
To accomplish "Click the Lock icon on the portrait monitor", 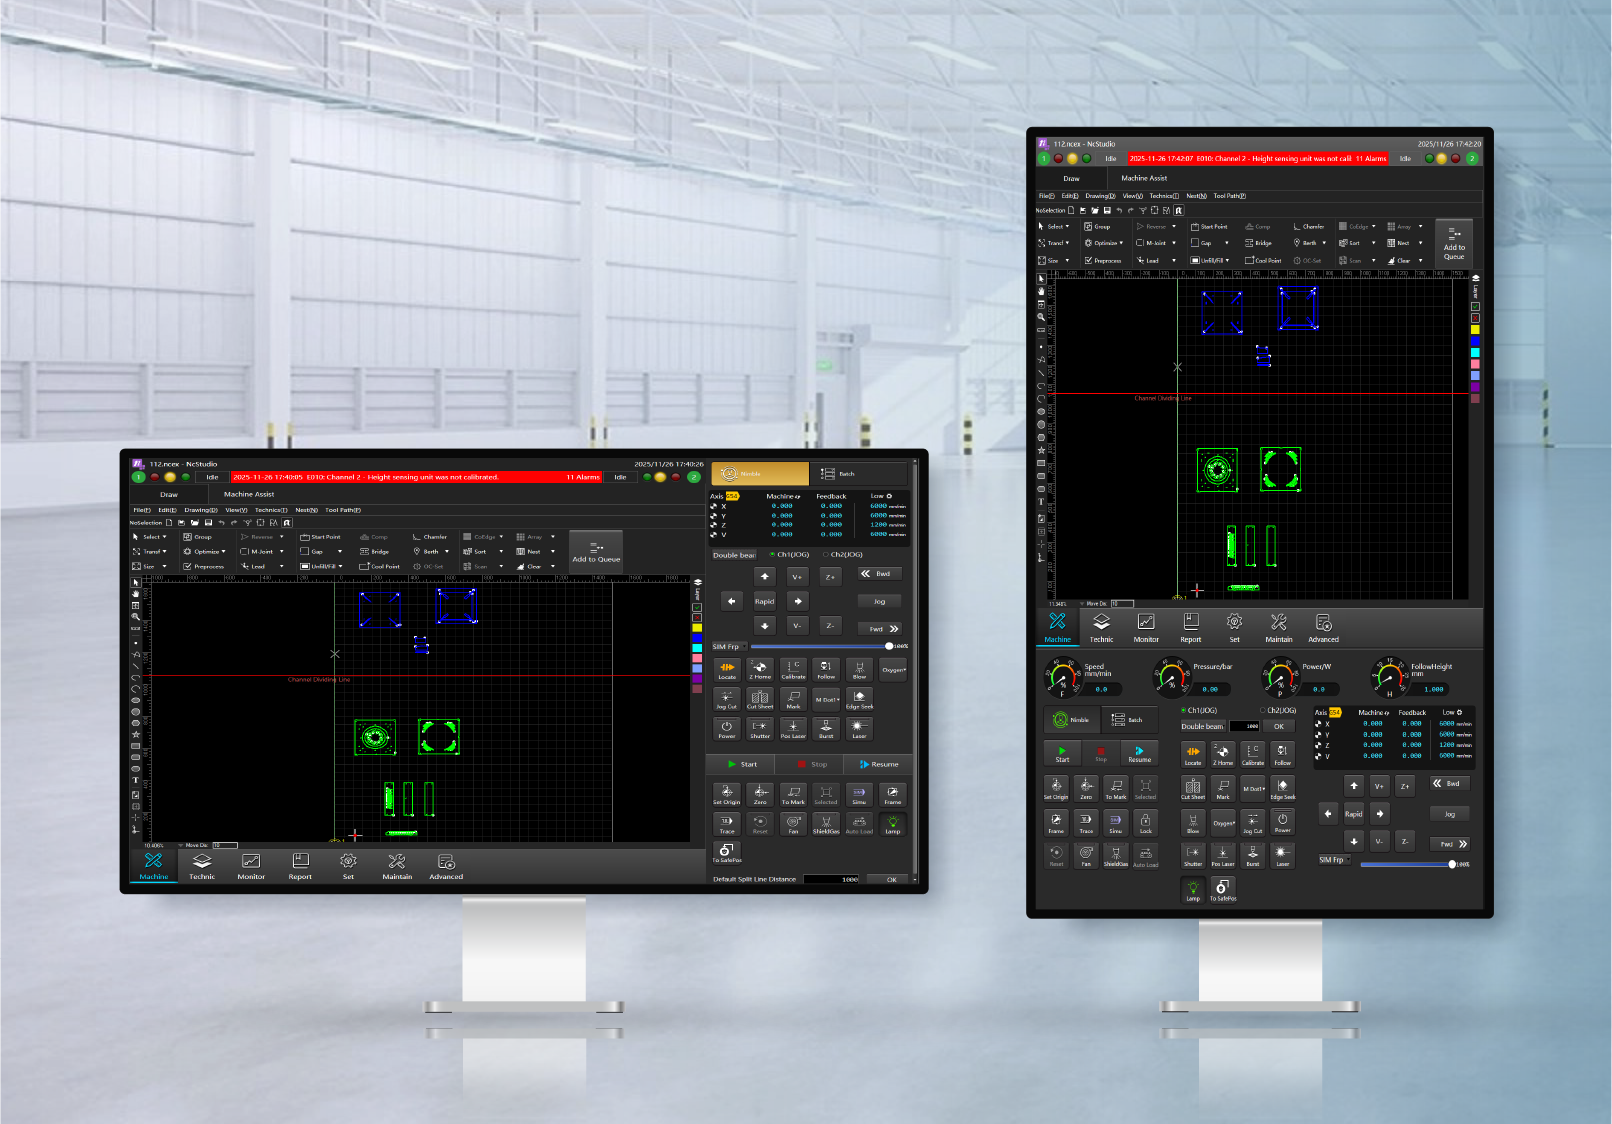I will tap(1145, 821).
